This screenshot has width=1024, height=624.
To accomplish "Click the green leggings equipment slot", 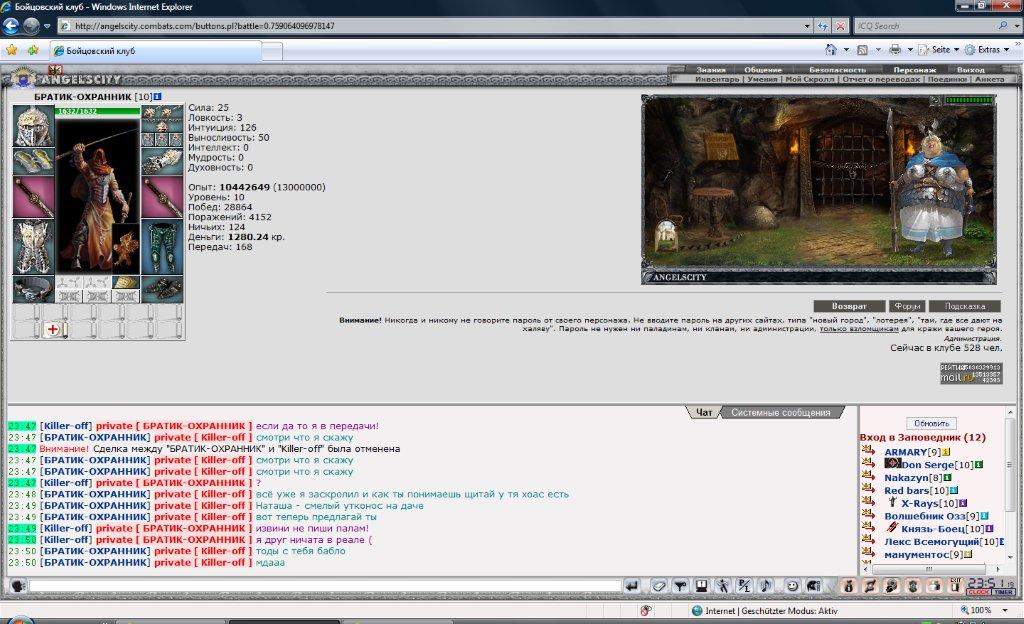I will (x=163, y=247).
